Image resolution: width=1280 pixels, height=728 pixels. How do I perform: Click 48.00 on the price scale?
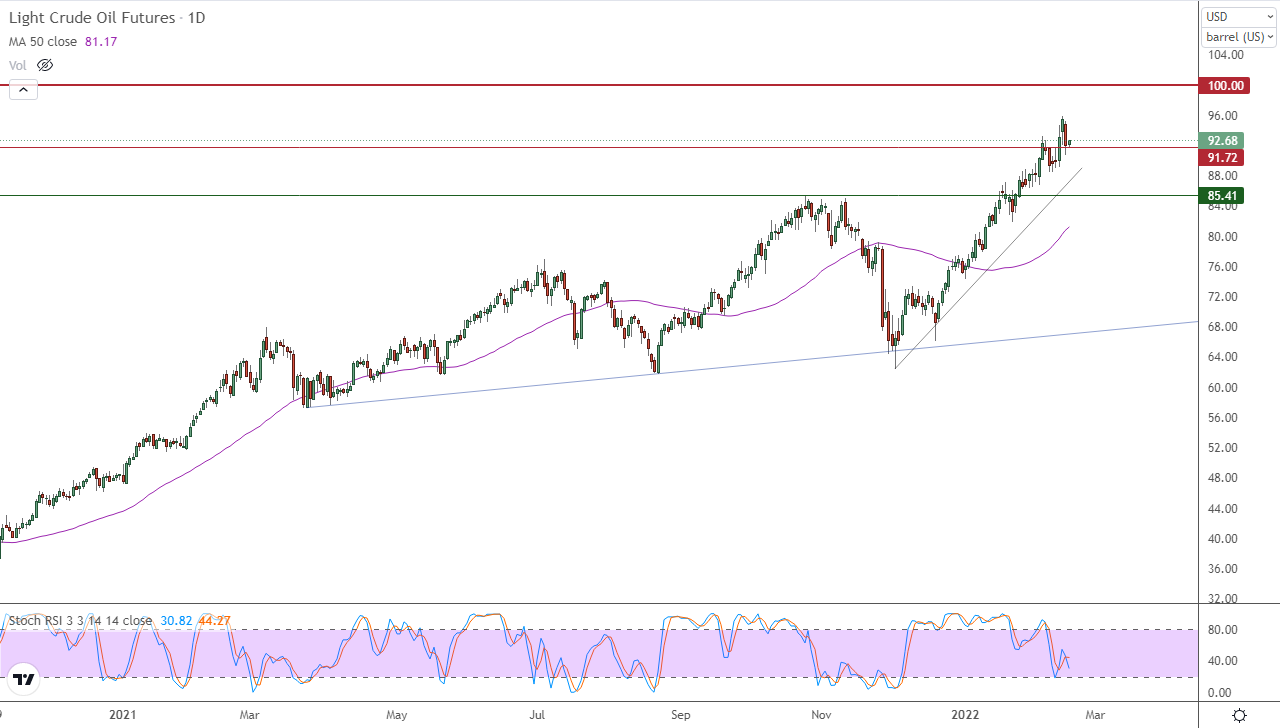1223,478
